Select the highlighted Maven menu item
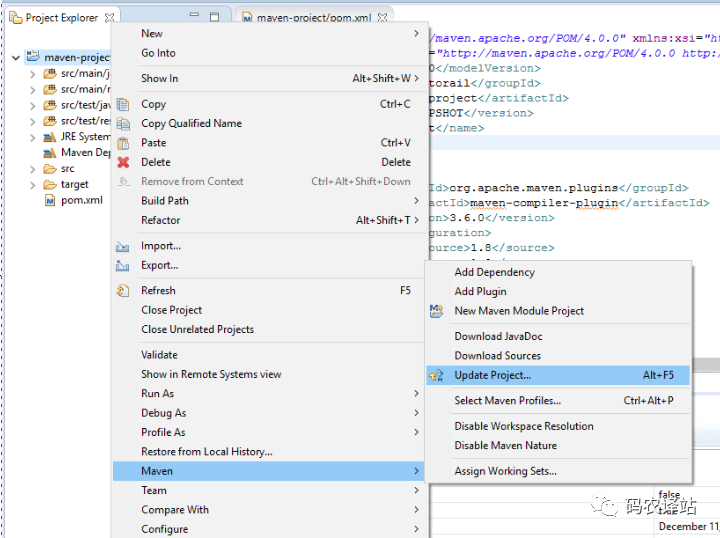The image size is (720, 538). [268, 471]
